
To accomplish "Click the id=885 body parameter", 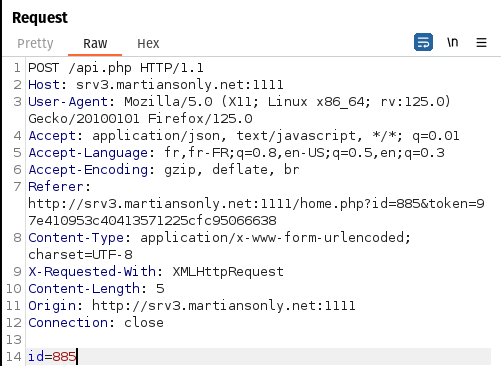I will click(x=52, y=357).
